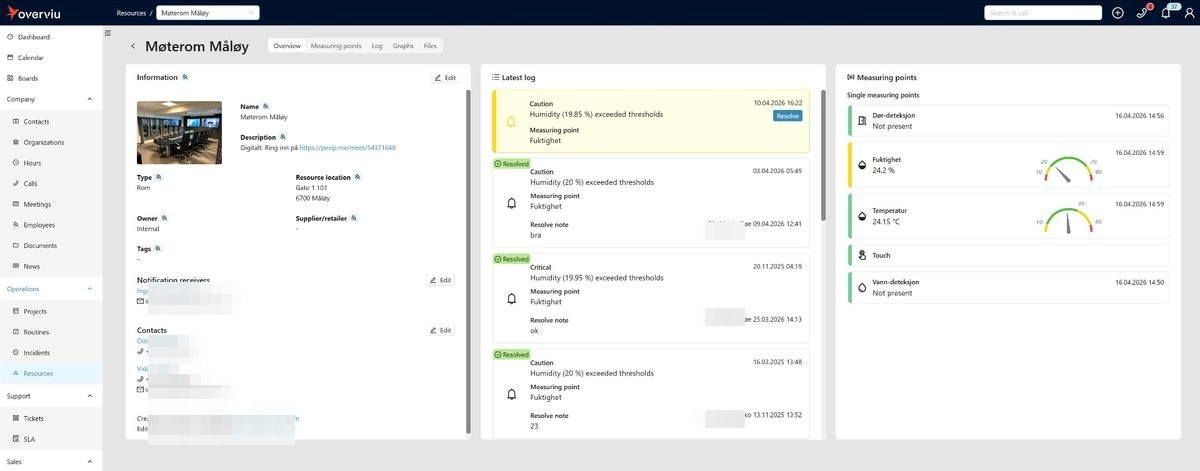Screen dimensions: 1200x471
Task: Go to Organizations in the sidebar
Action: tap(51, 142)
